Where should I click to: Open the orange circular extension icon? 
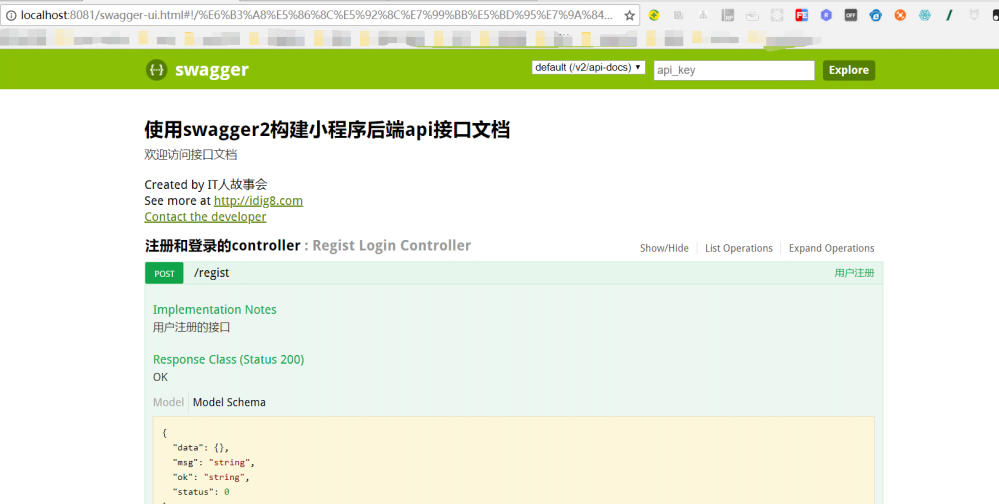[x=900, y=15]
